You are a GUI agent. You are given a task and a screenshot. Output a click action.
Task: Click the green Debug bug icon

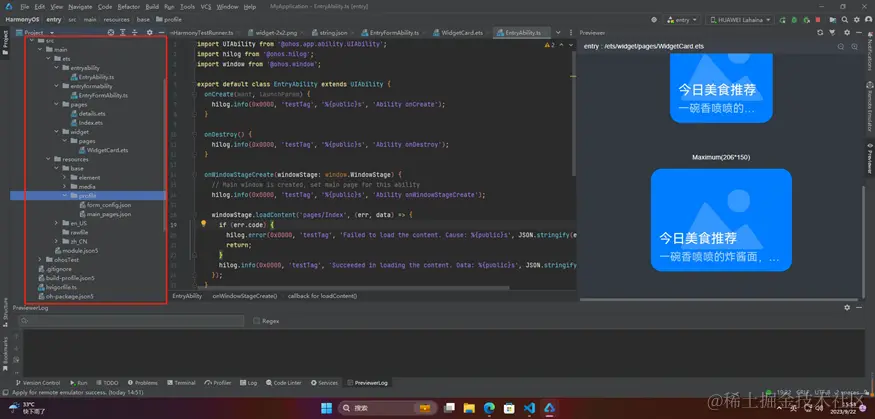point(794,20)
